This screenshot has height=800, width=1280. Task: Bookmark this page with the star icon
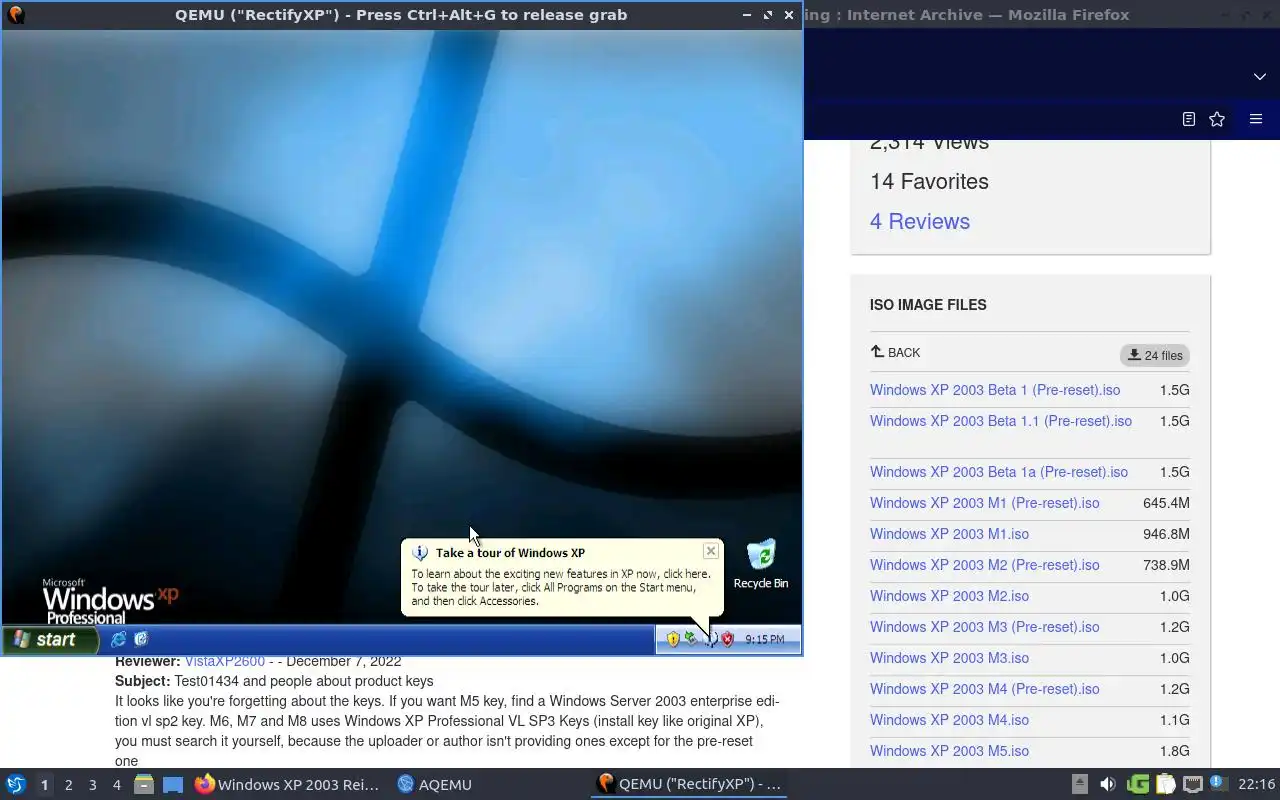point(1217,119)
